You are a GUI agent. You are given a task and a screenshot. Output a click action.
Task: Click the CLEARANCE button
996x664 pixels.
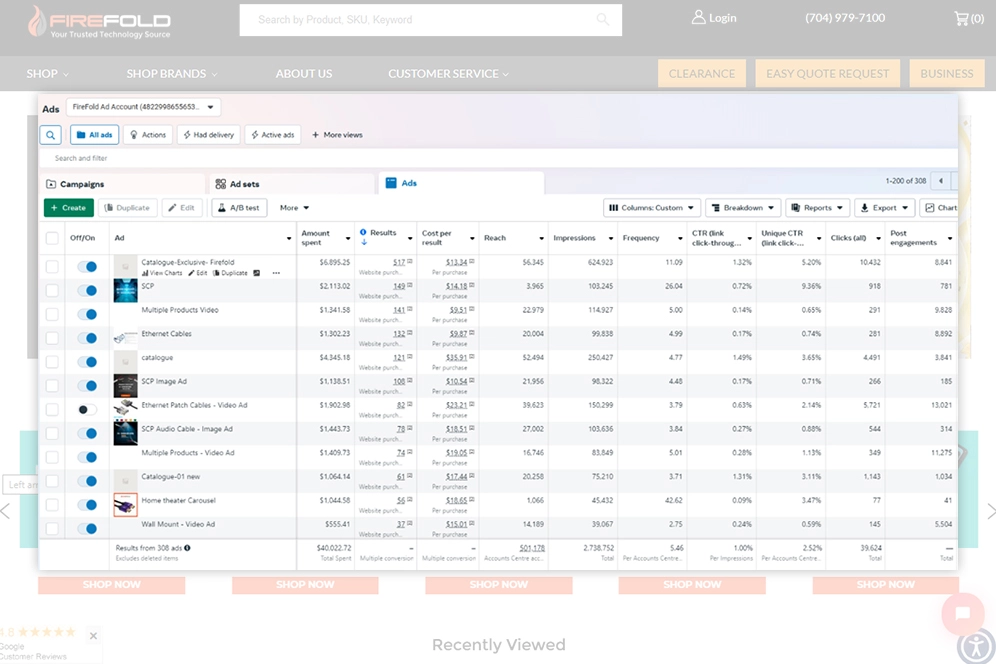(702, 74)
